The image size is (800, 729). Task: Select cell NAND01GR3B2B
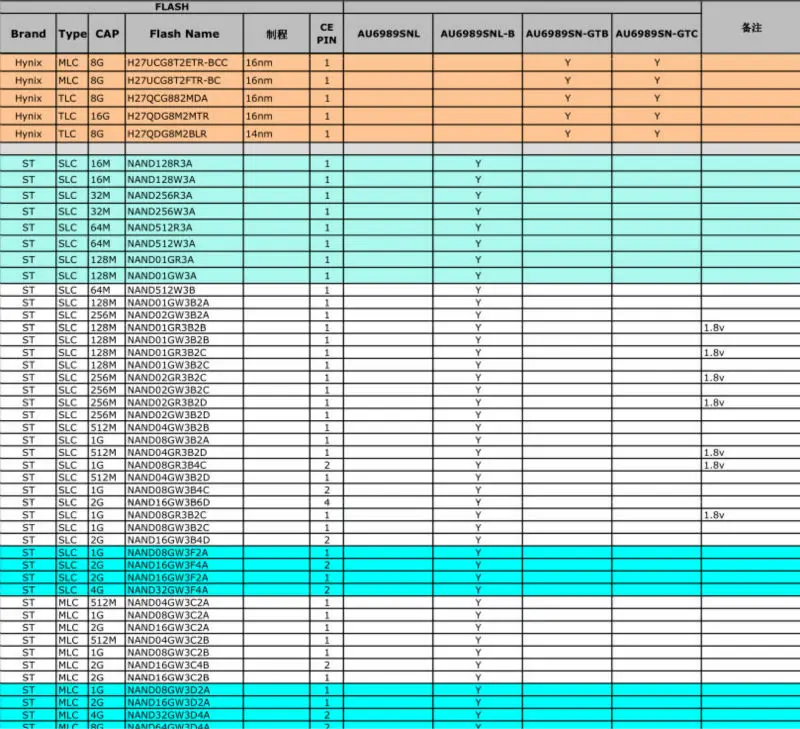[184, 328]
